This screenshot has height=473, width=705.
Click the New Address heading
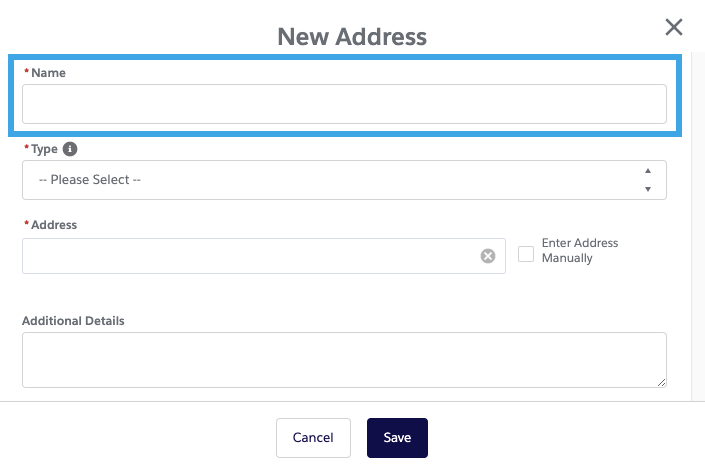pyautogui.click(x=352, y=37)
